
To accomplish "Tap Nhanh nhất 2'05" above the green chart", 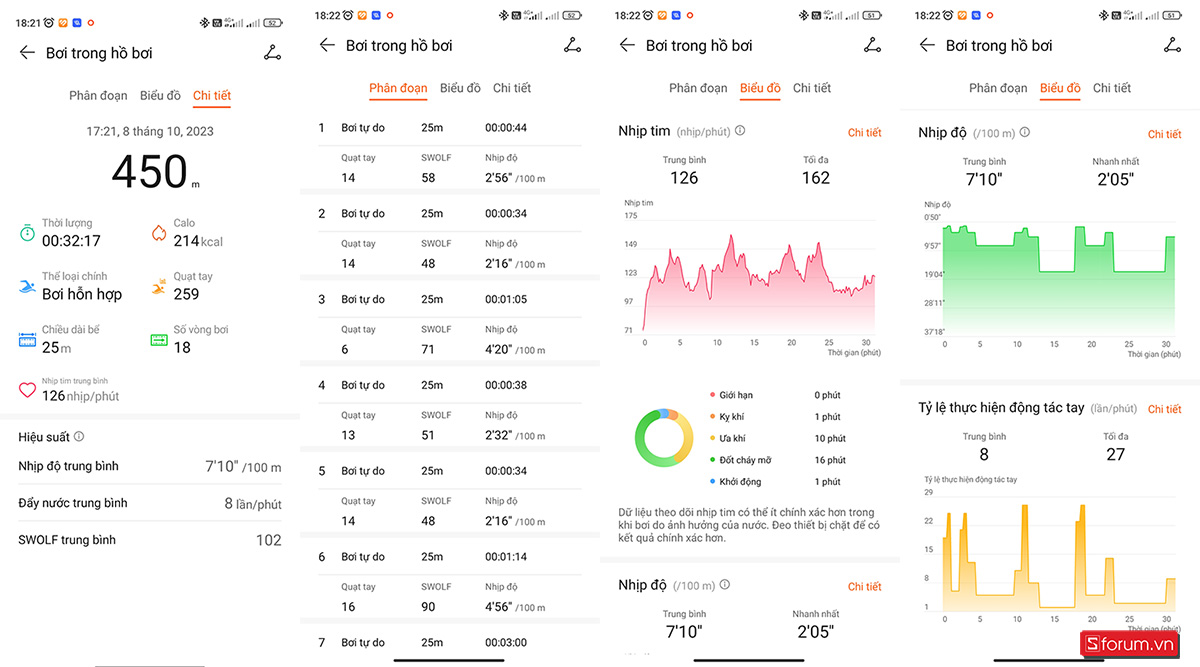I will click(1116, 180).
